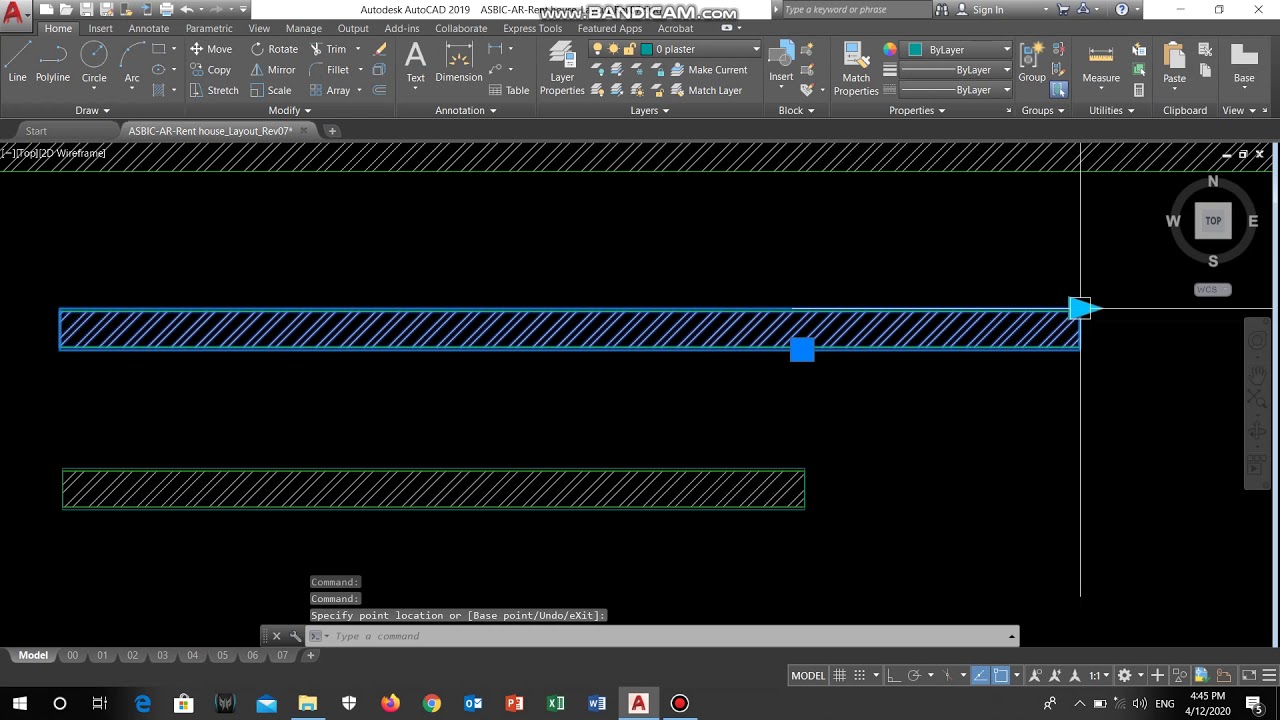Select the Circle tool
This screenshot has width=1280, height=720.
tap(94, 62)
